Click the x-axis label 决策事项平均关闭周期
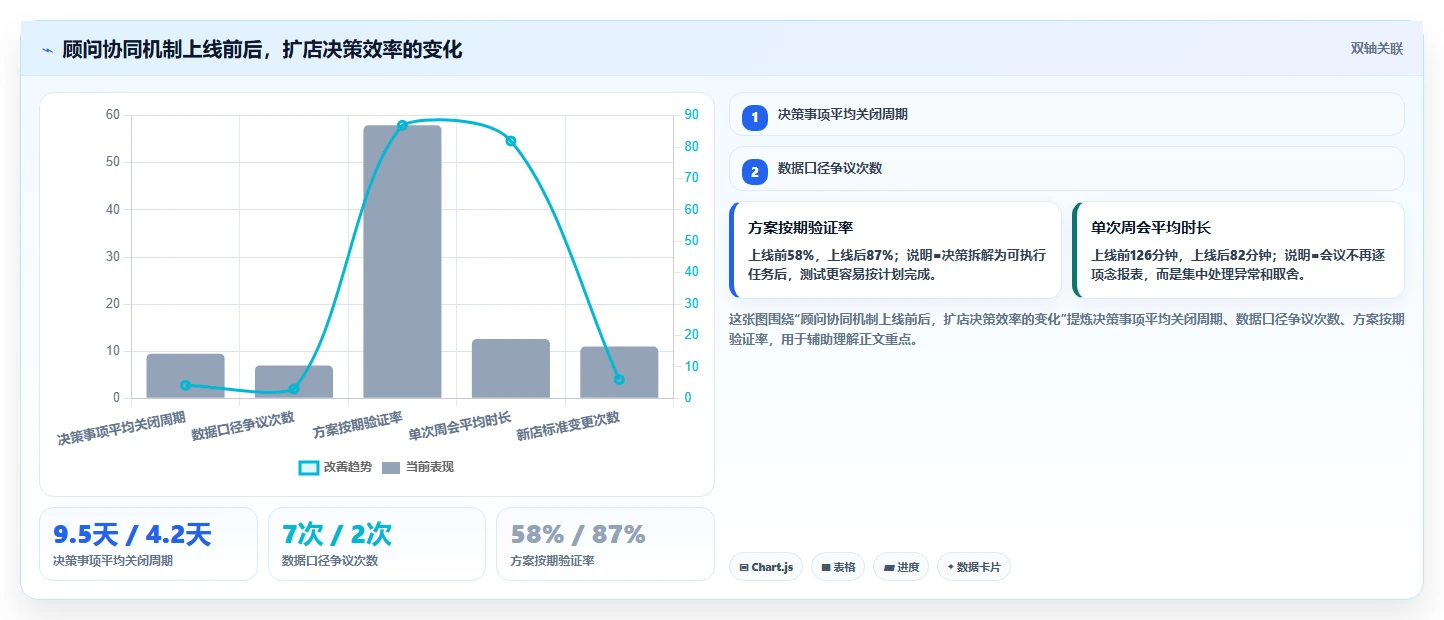 tap(121, 427)
